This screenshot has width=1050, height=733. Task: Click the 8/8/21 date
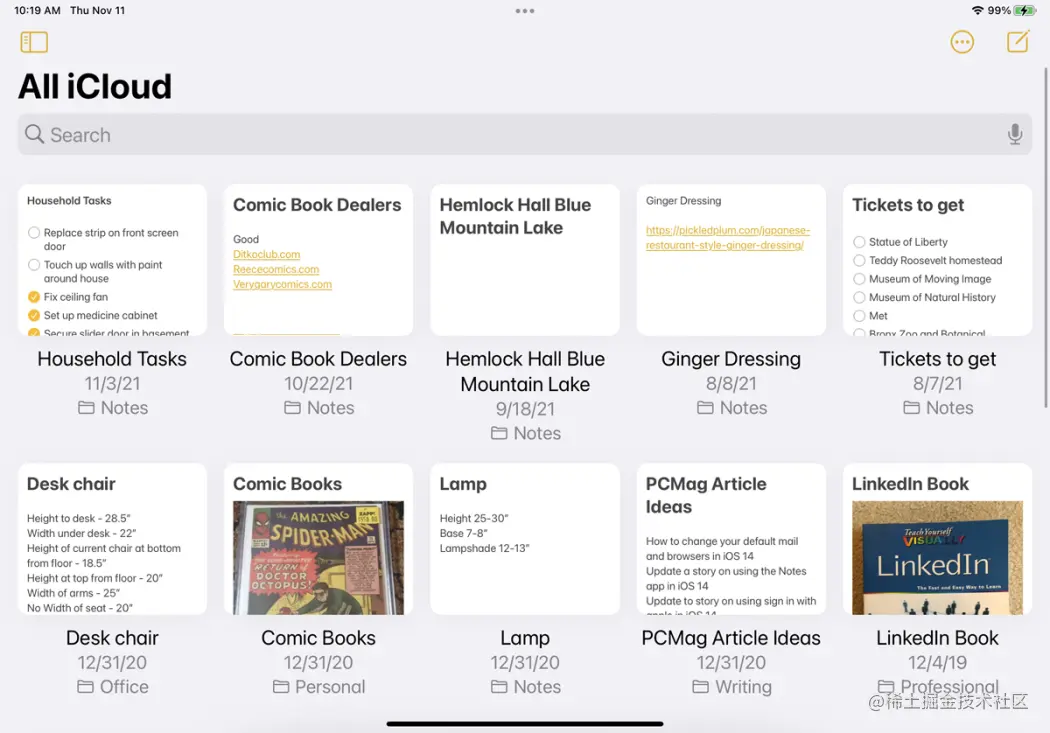click(x=731, y=384)
